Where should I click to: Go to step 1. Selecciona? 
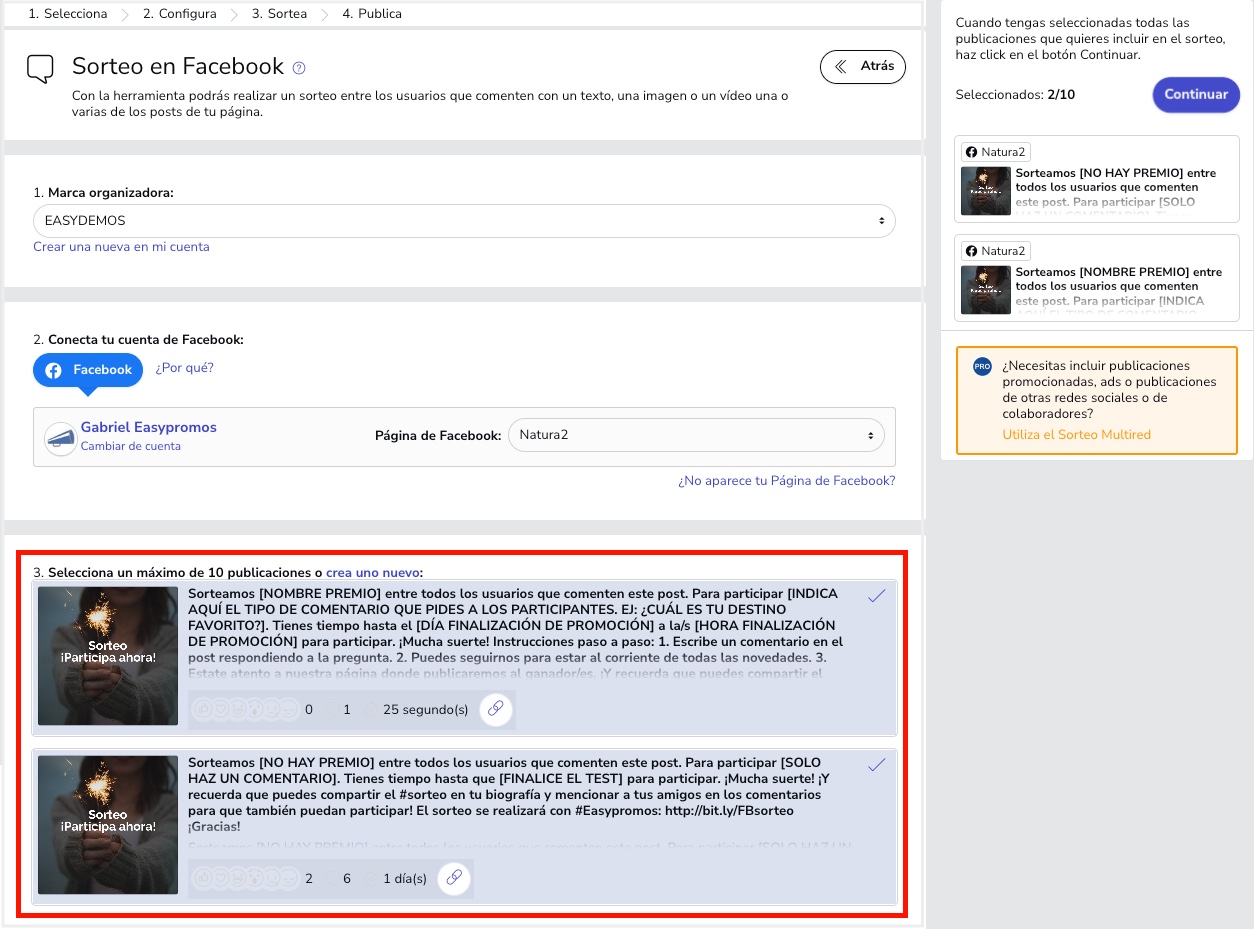(68, 14)
